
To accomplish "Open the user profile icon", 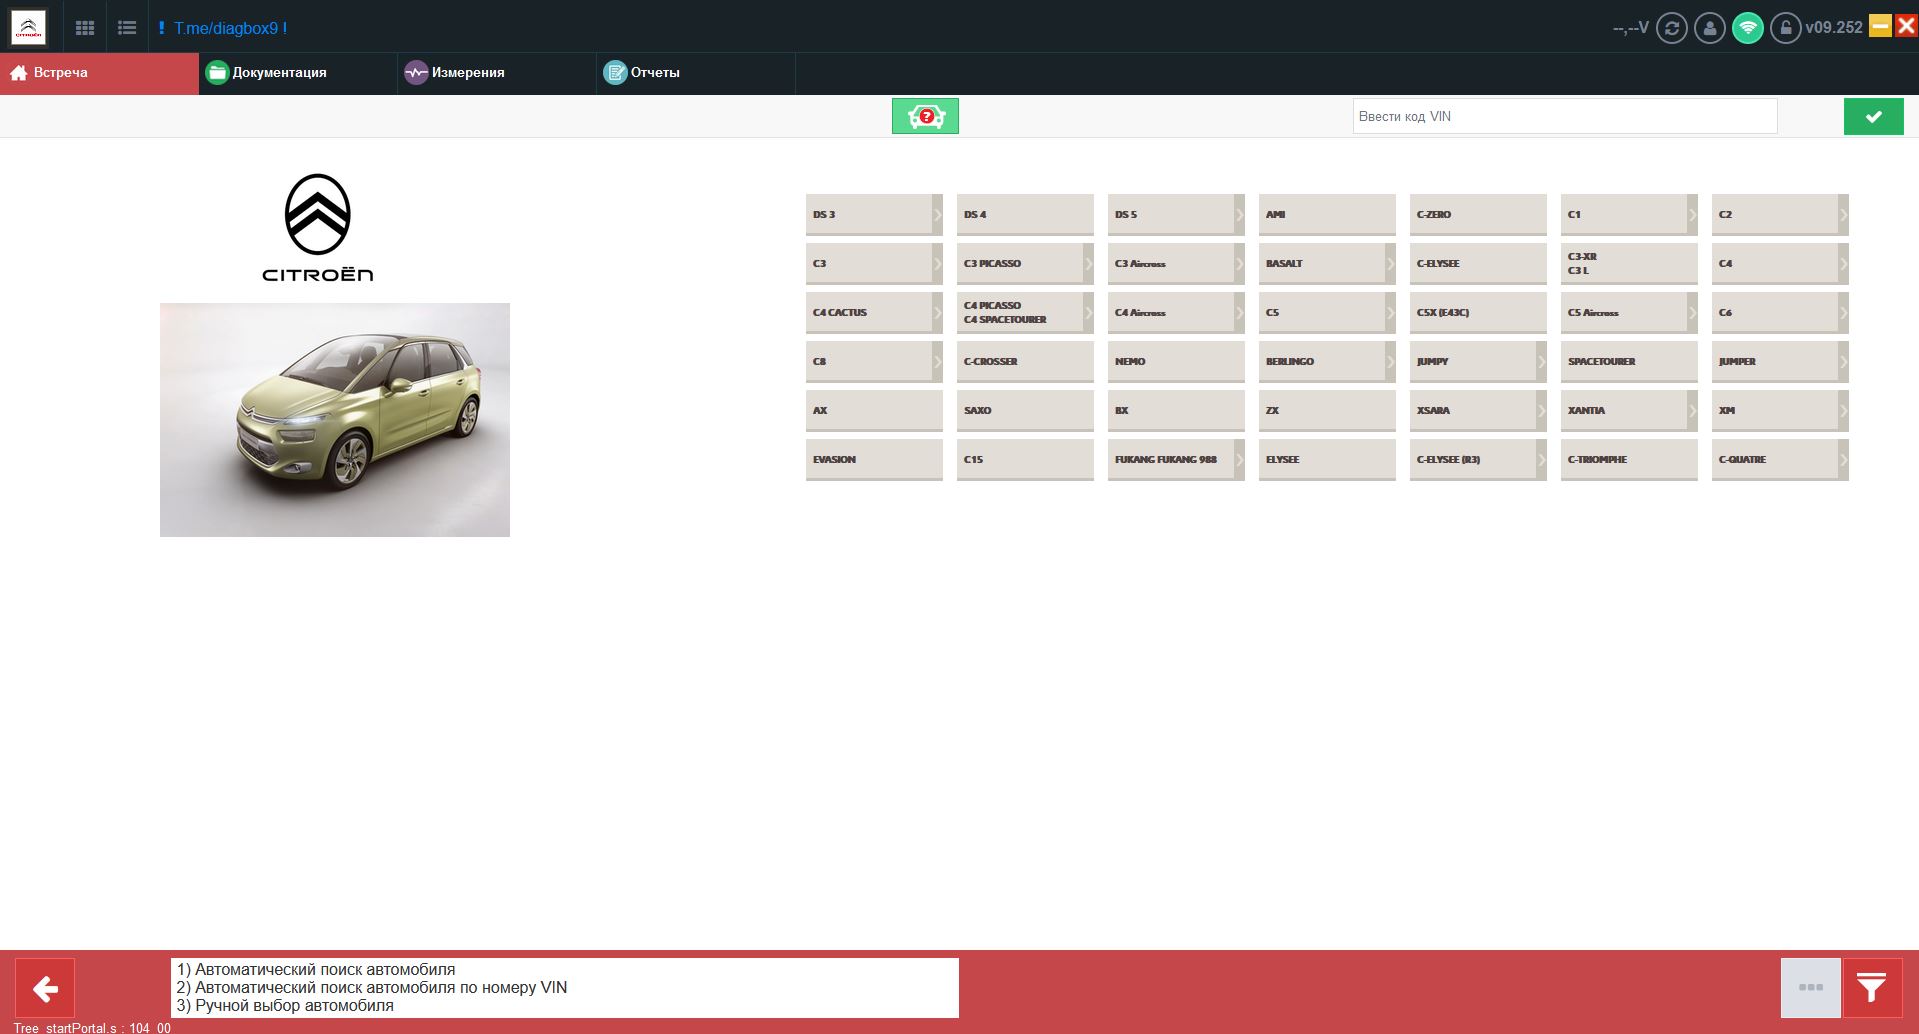I will tap(1709, 28).
